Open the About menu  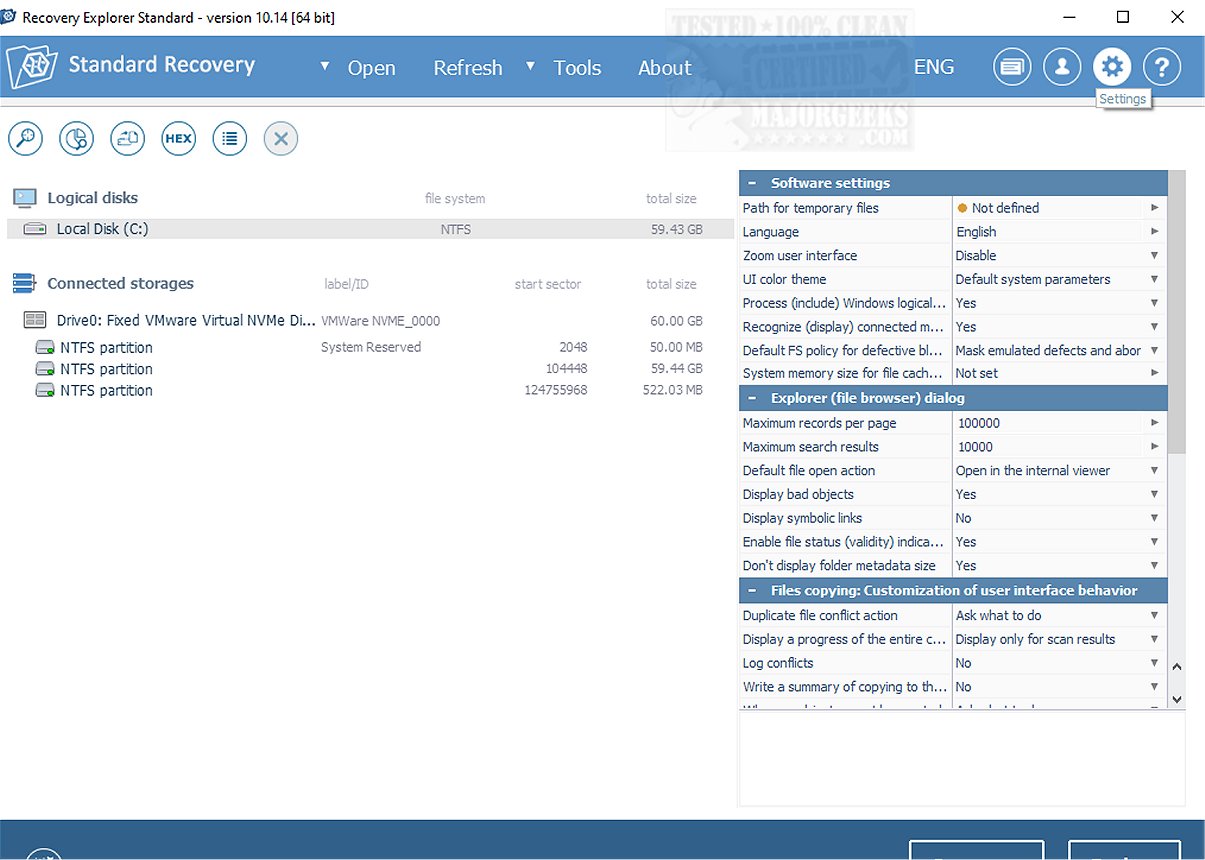664,68
